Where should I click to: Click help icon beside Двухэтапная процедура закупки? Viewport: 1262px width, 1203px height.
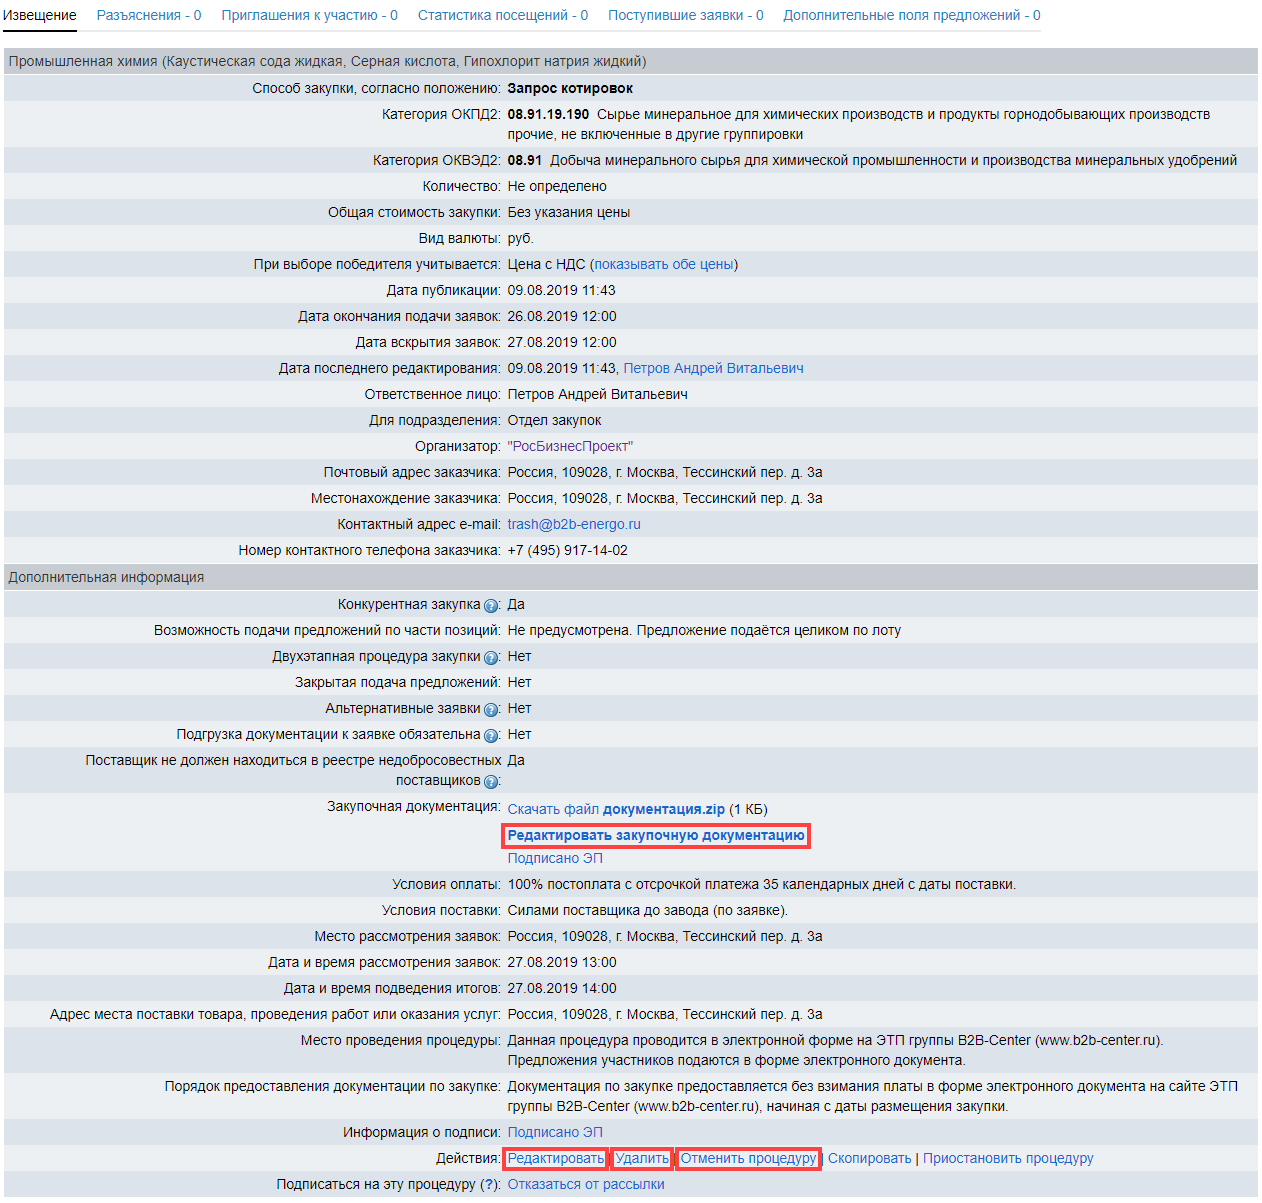(491, 658)
